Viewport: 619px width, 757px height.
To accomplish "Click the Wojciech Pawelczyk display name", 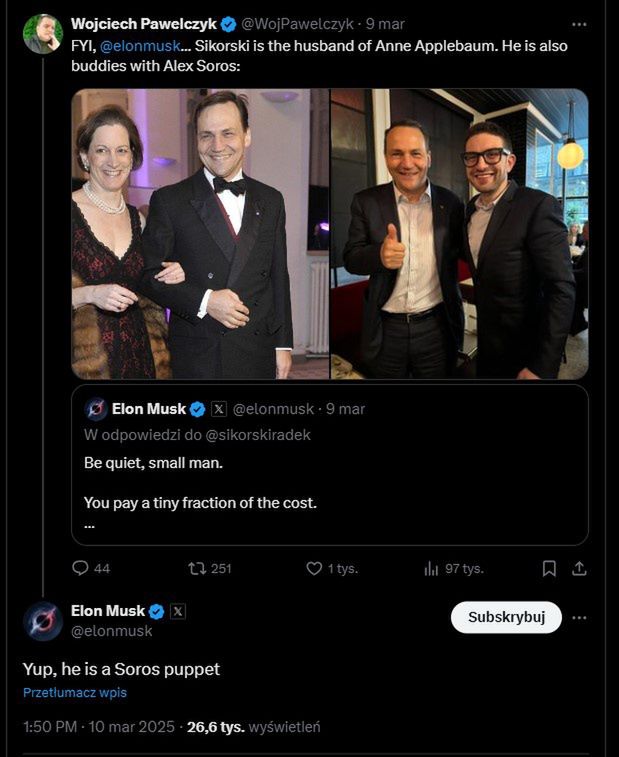I will [x=143, y=23].
